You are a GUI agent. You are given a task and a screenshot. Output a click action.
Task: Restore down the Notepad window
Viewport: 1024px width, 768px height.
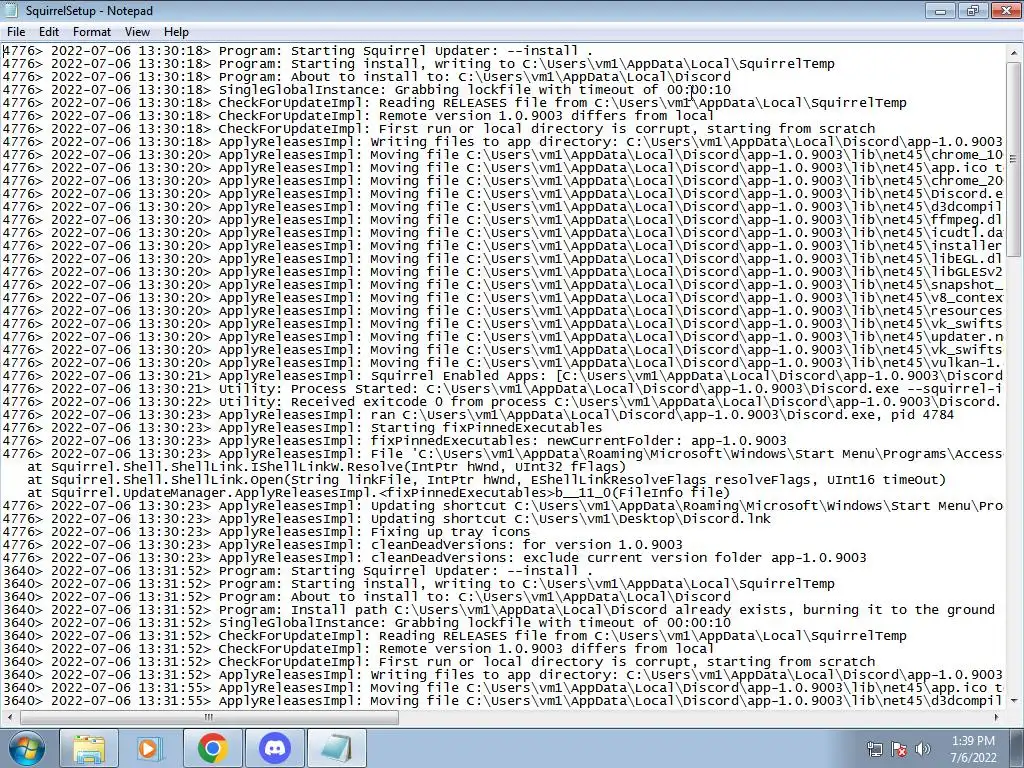pos(972,10)
